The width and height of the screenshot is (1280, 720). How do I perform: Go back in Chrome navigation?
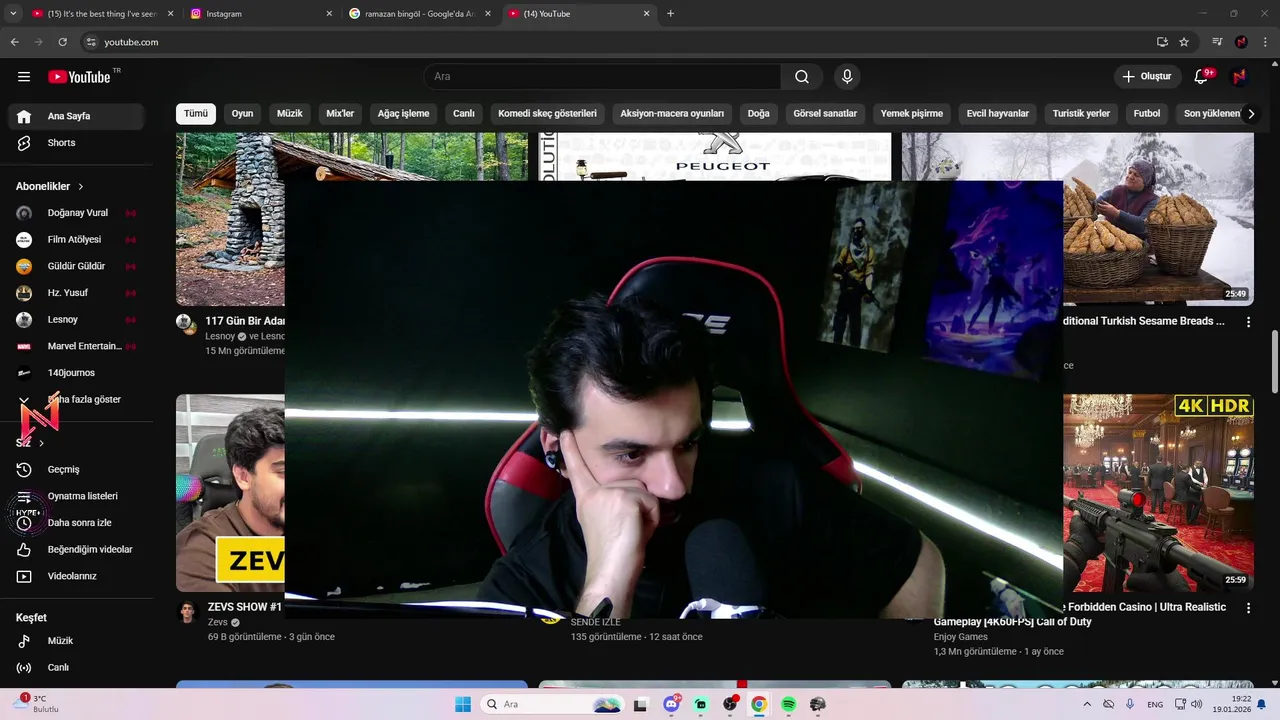tap(14, 42)
